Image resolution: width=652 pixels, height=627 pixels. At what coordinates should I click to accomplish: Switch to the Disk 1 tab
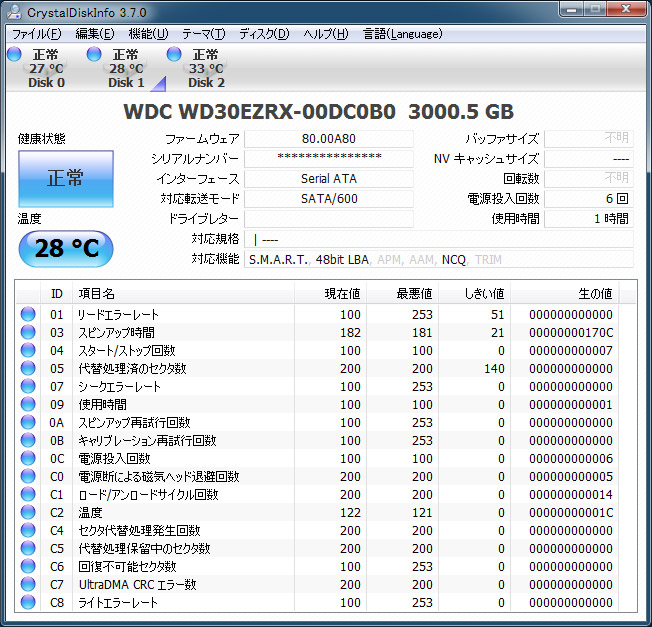pos(126,69)
